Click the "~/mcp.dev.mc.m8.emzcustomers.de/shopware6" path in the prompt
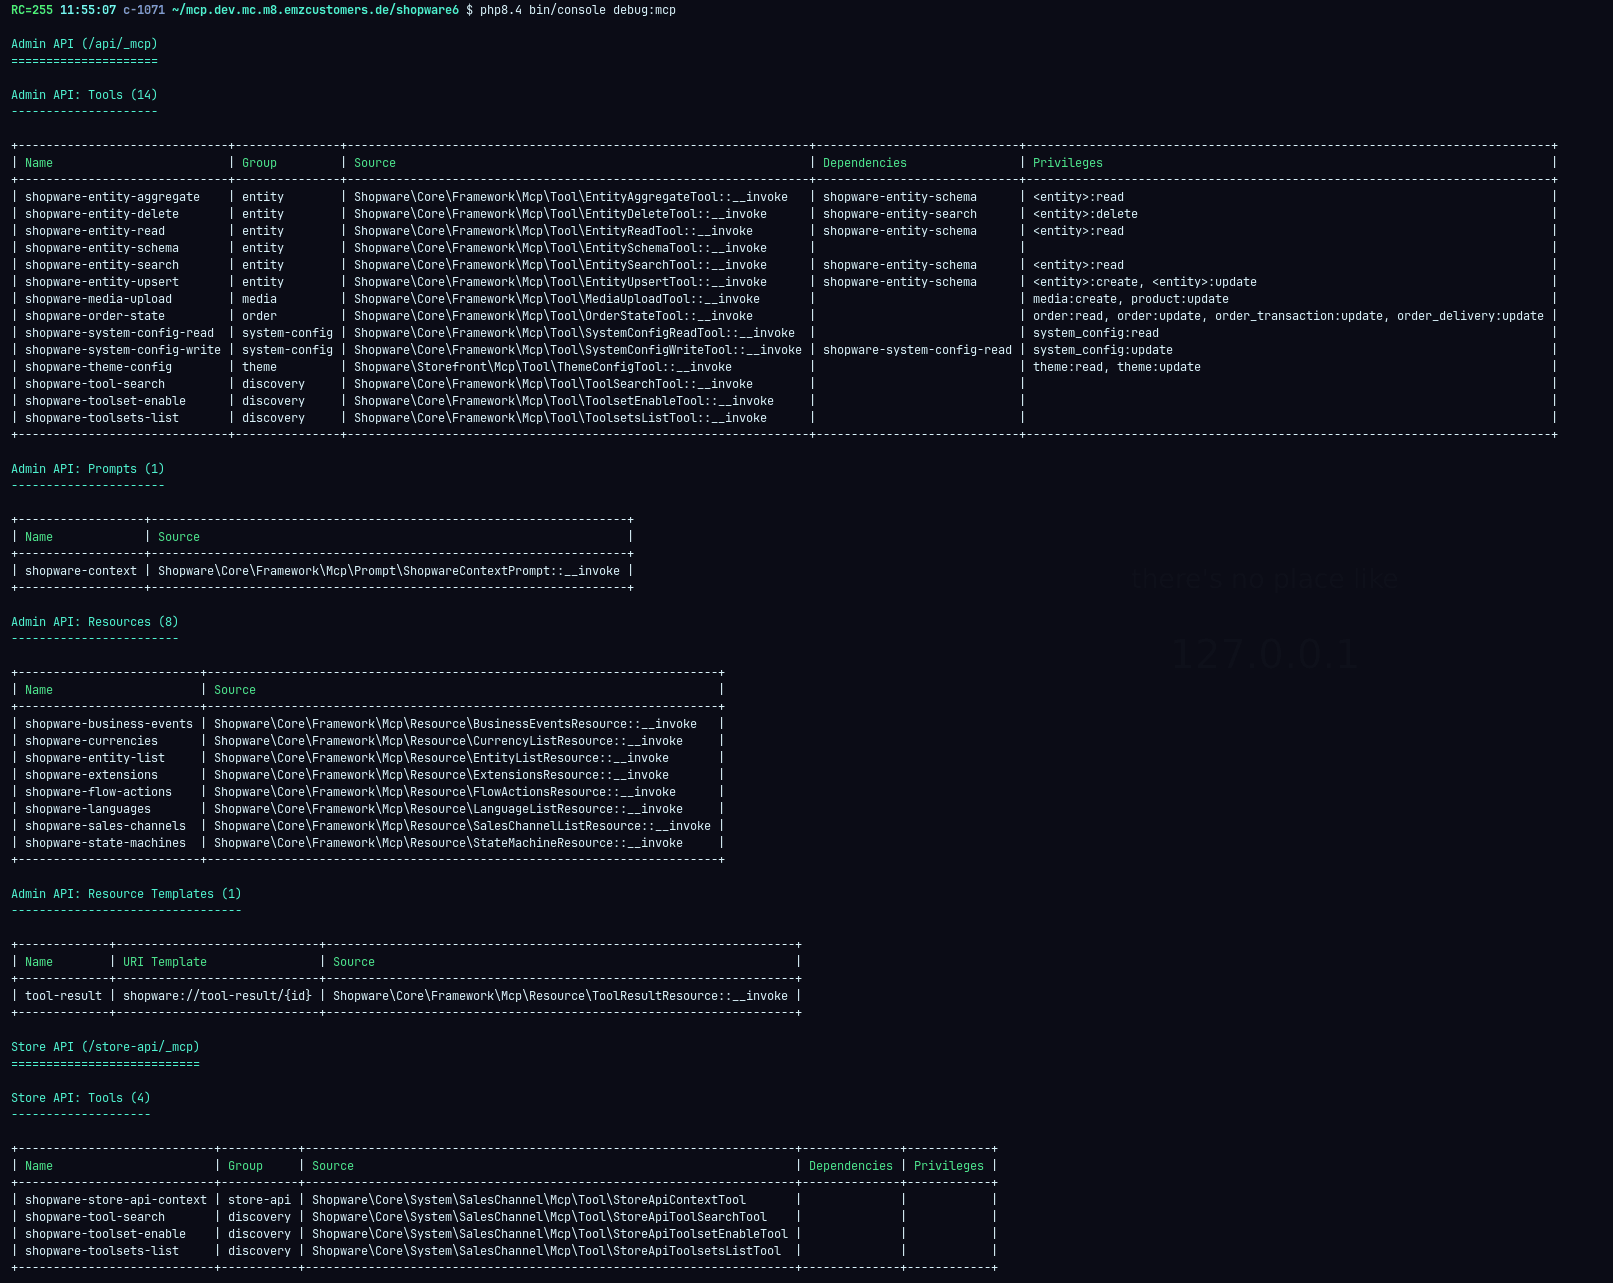 pyautogui.click(x=315, y=10)
